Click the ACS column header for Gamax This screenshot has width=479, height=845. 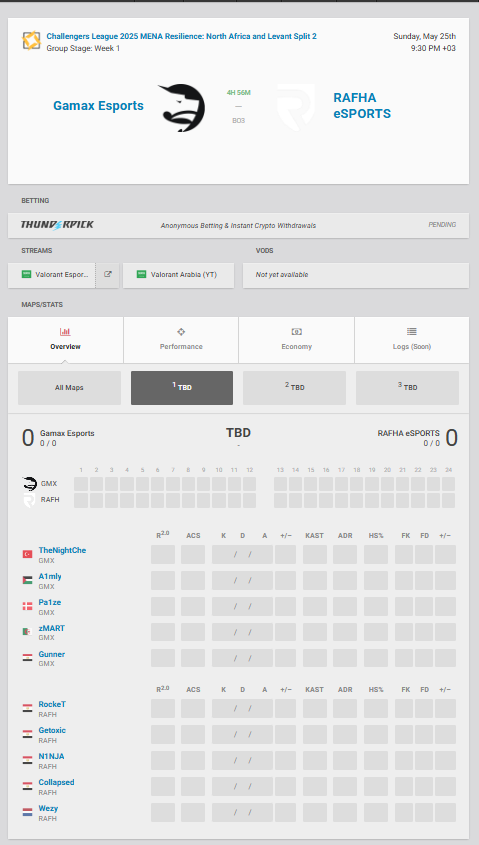coord(193,535)
